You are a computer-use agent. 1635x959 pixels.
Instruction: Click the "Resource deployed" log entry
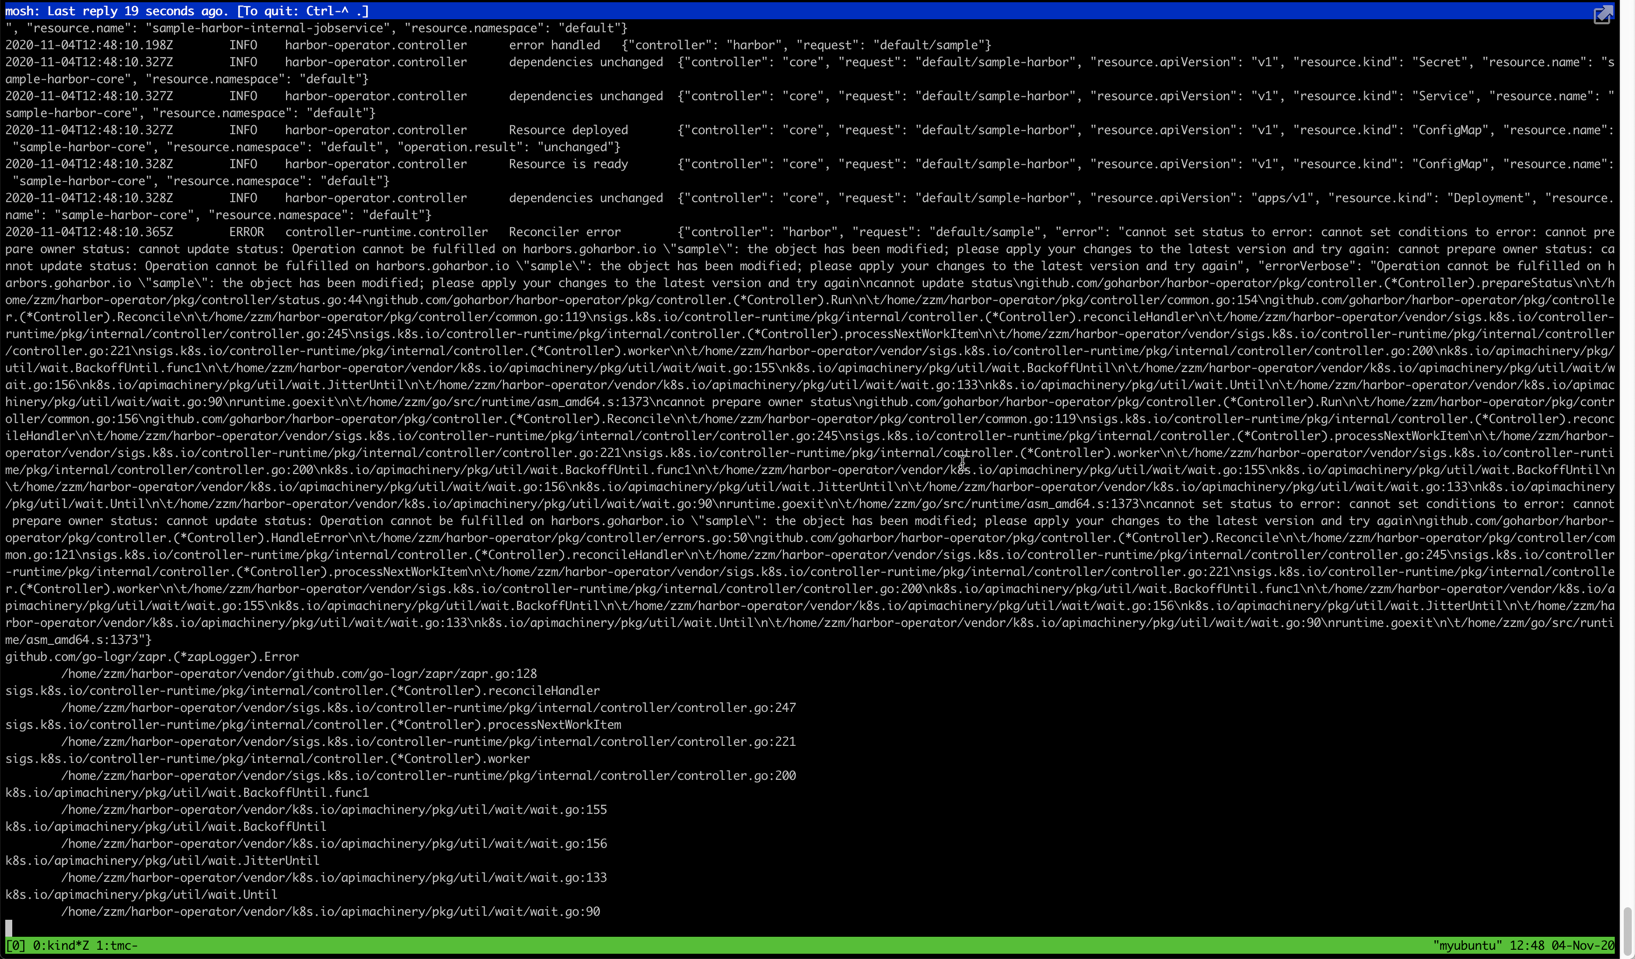(x=568, y=129)
